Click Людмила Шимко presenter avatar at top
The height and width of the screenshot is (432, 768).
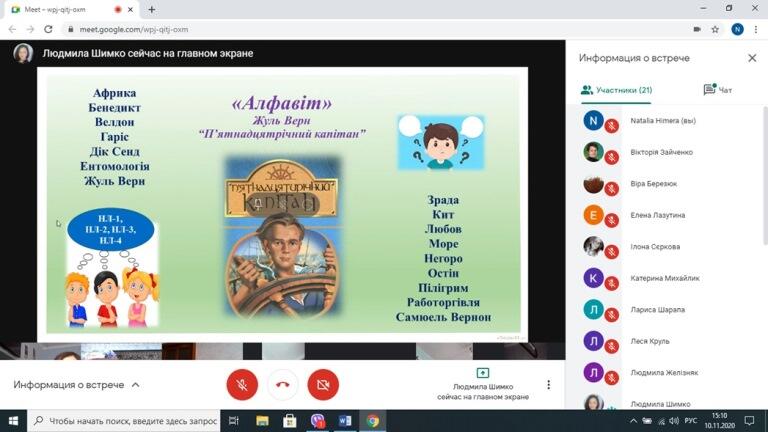click(23, 53)
